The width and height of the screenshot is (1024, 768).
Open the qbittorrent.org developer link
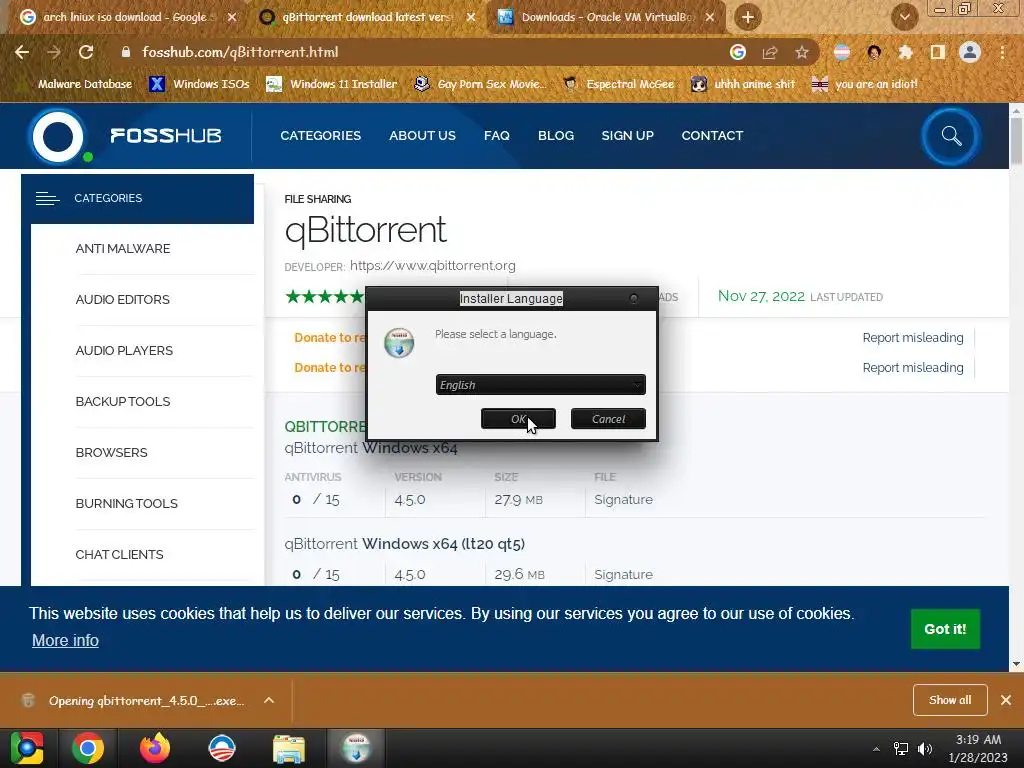click(432, 266)
